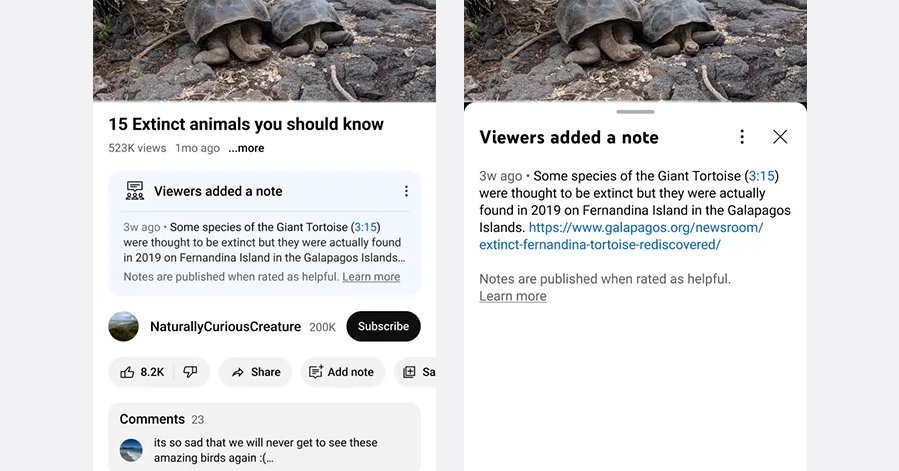The width and height of the screenshot is (899, 471).
Task: Click Learn more in expanded note panel
Action: pyautogui.click(x=513, y=296)
